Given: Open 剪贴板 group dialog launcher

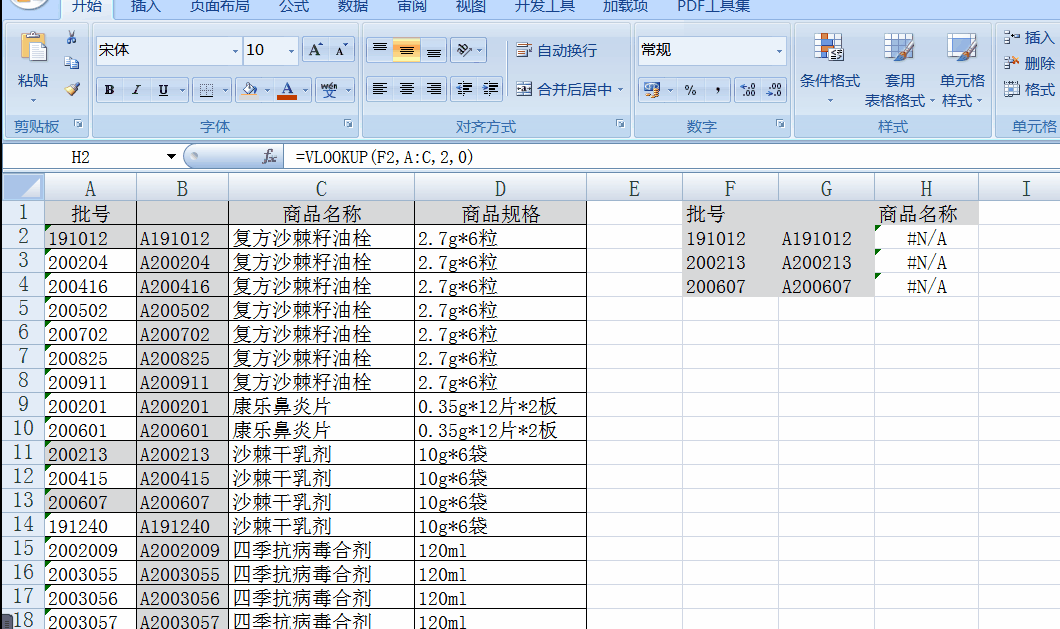Looking at the screenshot, I should (78, 124).
